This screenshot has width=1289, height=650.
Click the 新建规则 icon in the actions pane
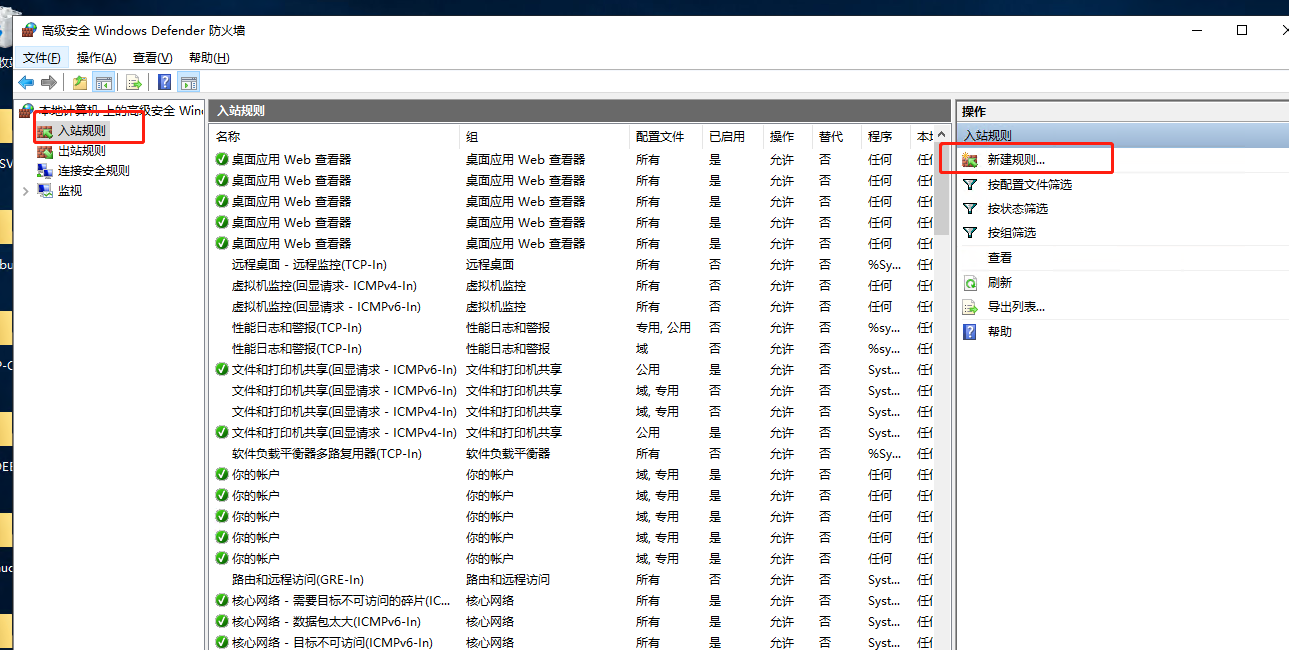click(x=970, y=160)
